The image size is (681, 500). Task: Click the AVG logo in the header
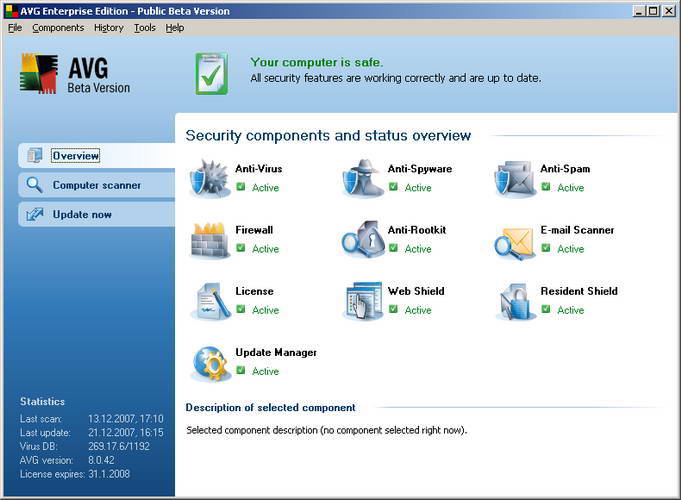(75, 74)
